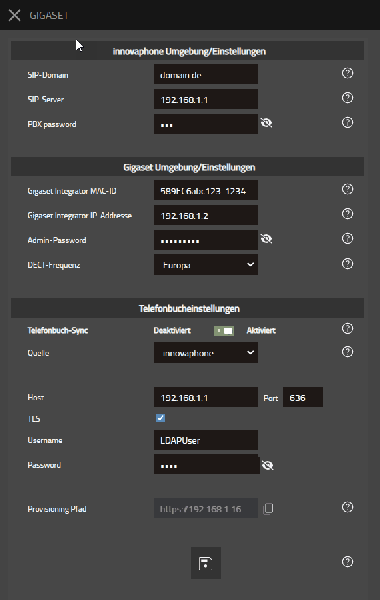Open help next to save button

tap(347, 561)
